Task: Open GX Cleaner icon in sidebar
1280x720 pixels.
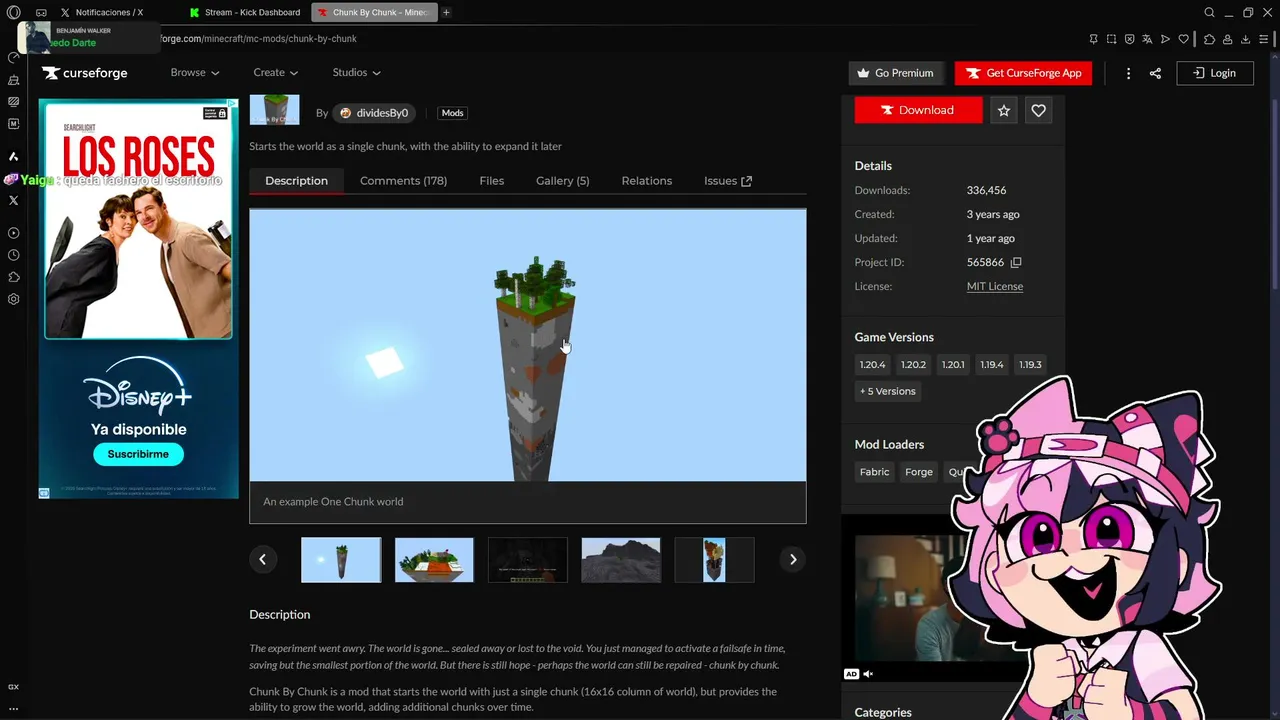Action: click(x=13, y=80)
